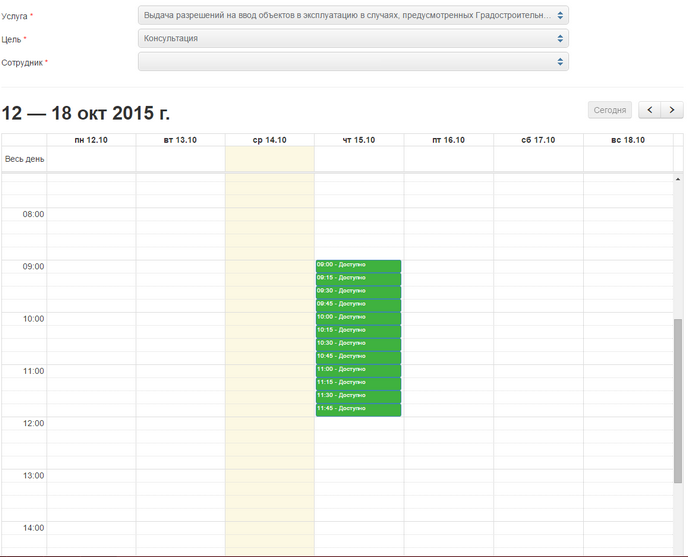Screen dimensions: 688x557
Task: Select the 09:30 Доступно time slot
Action: point(358,291)
